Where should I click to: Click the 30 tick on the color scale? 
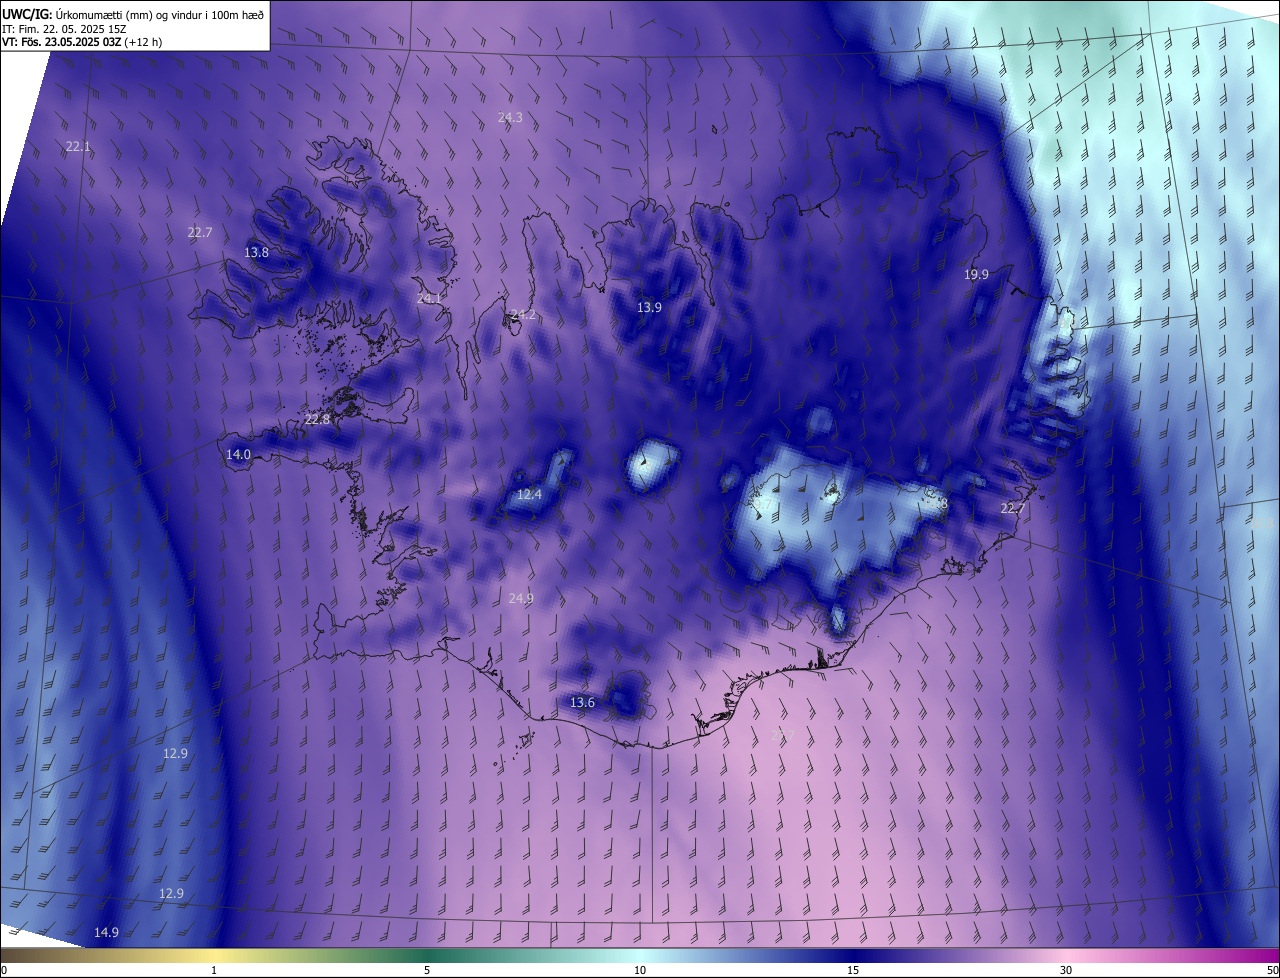tap(1066, 970)
